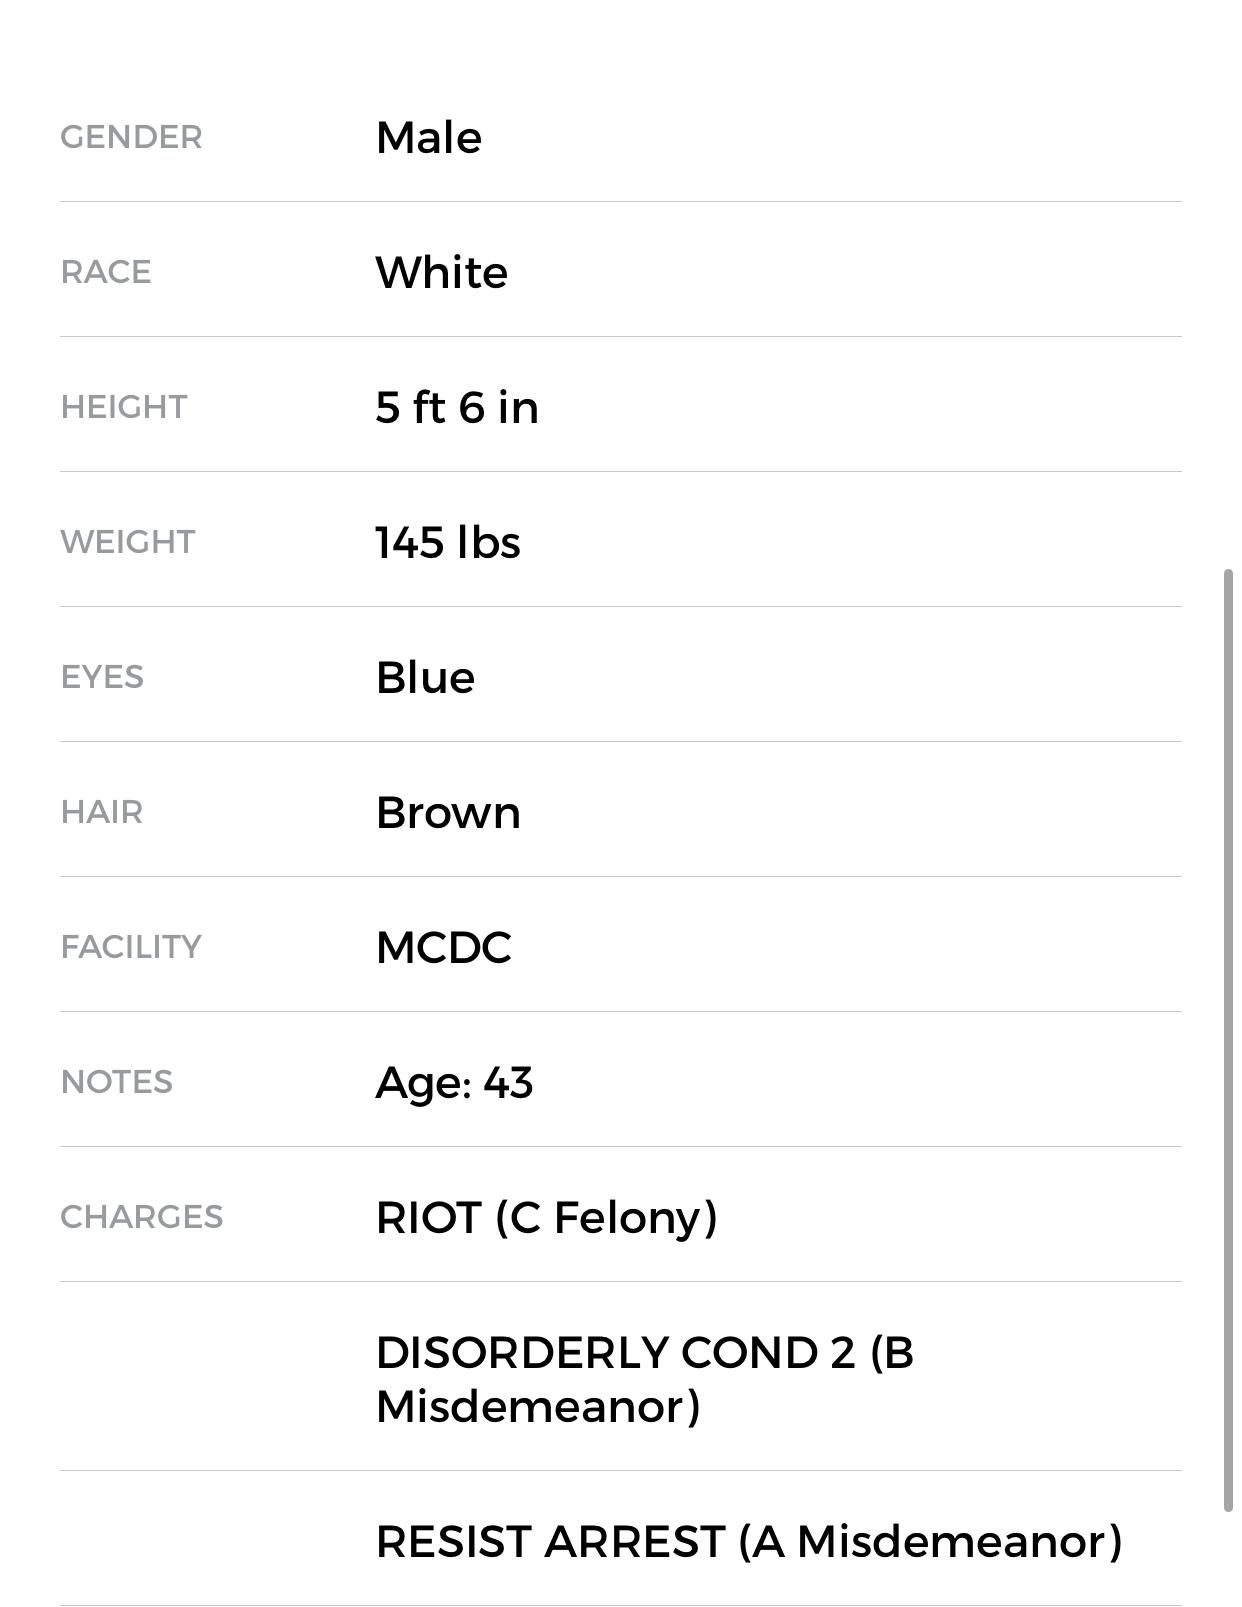Click the HEIGHT field label

click(124, 407)
